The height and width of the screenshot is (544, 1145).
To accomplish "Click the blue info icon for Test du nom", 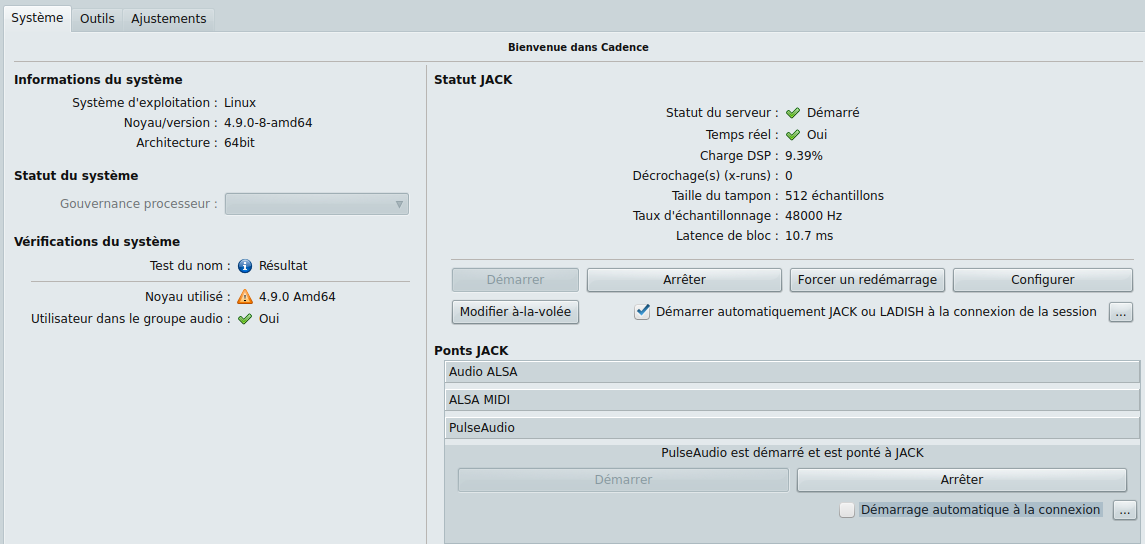I will [x=245, y=266].
